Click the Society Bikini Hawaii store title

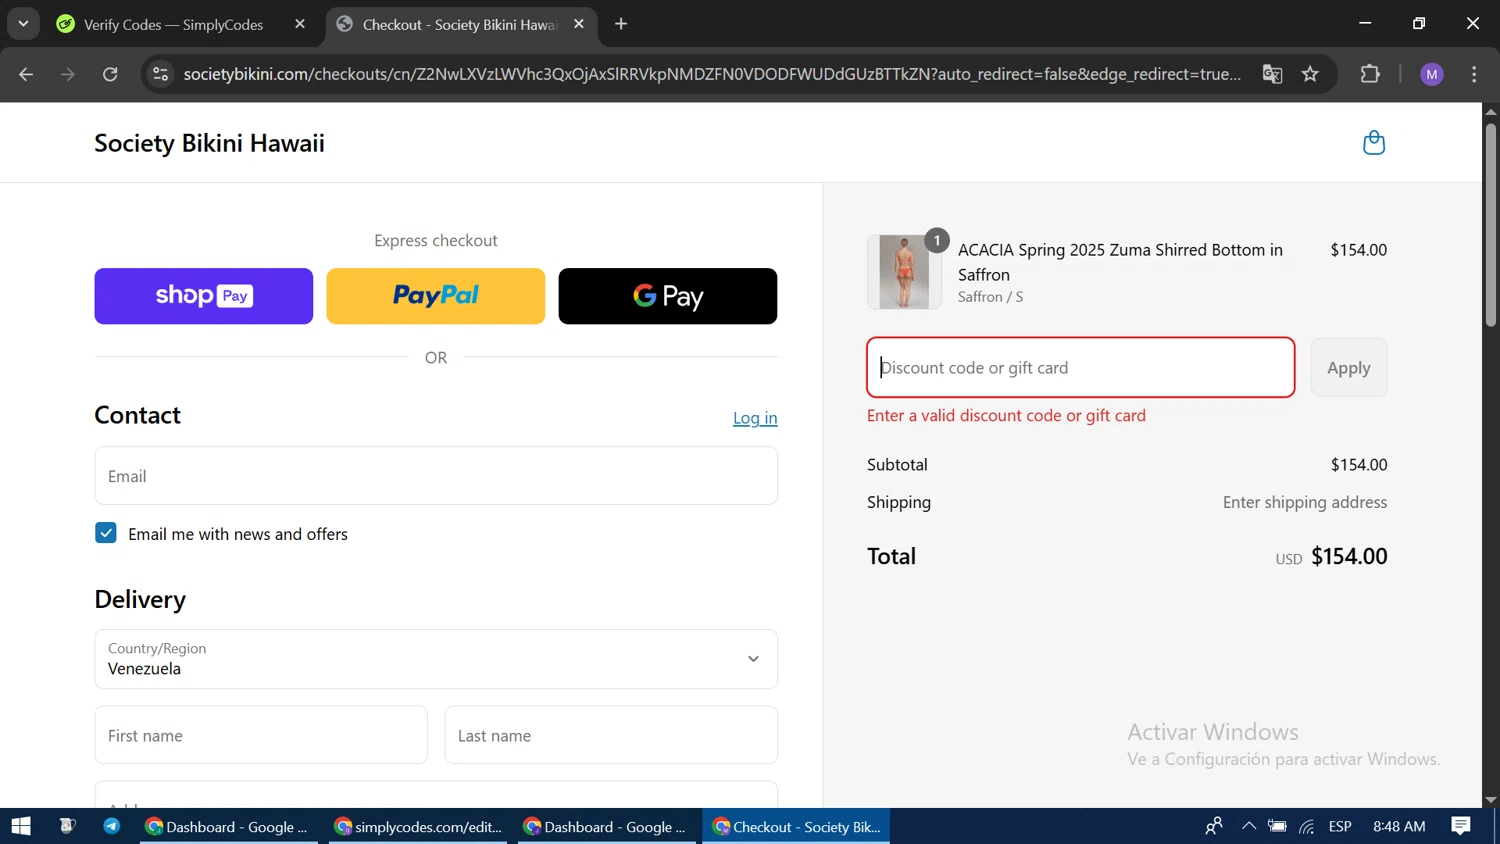209,143
